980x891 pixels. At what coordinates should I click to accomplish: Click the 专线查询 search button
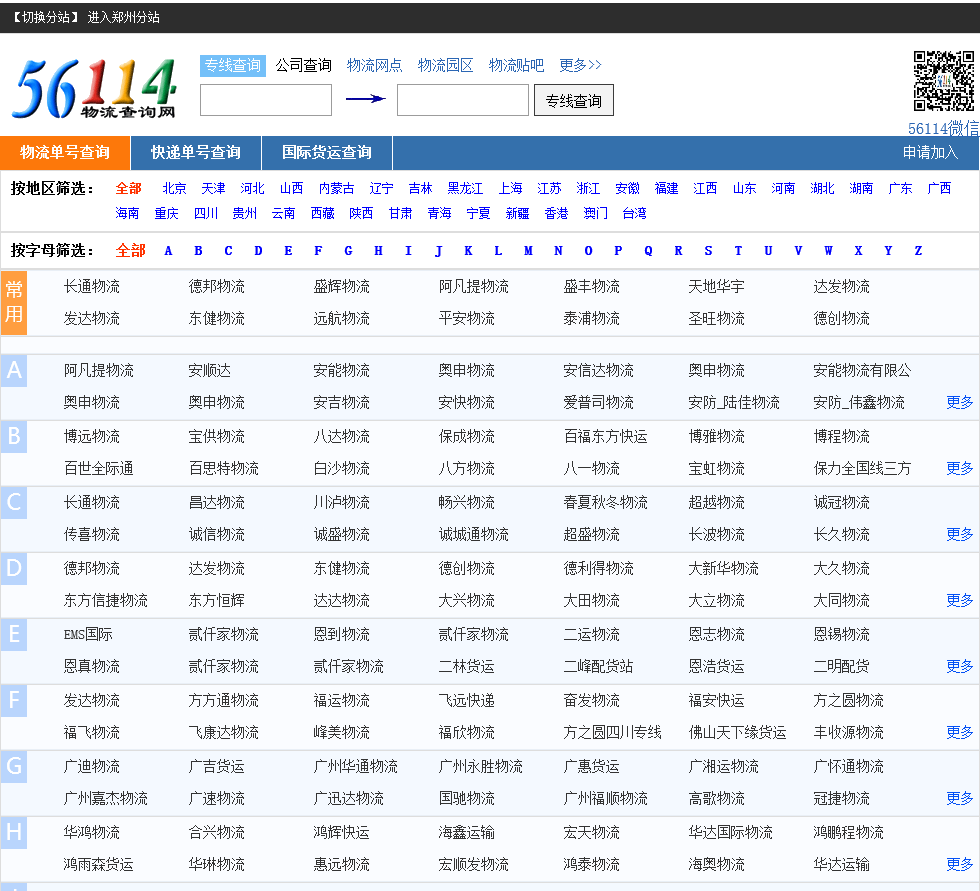coord(574,100)
